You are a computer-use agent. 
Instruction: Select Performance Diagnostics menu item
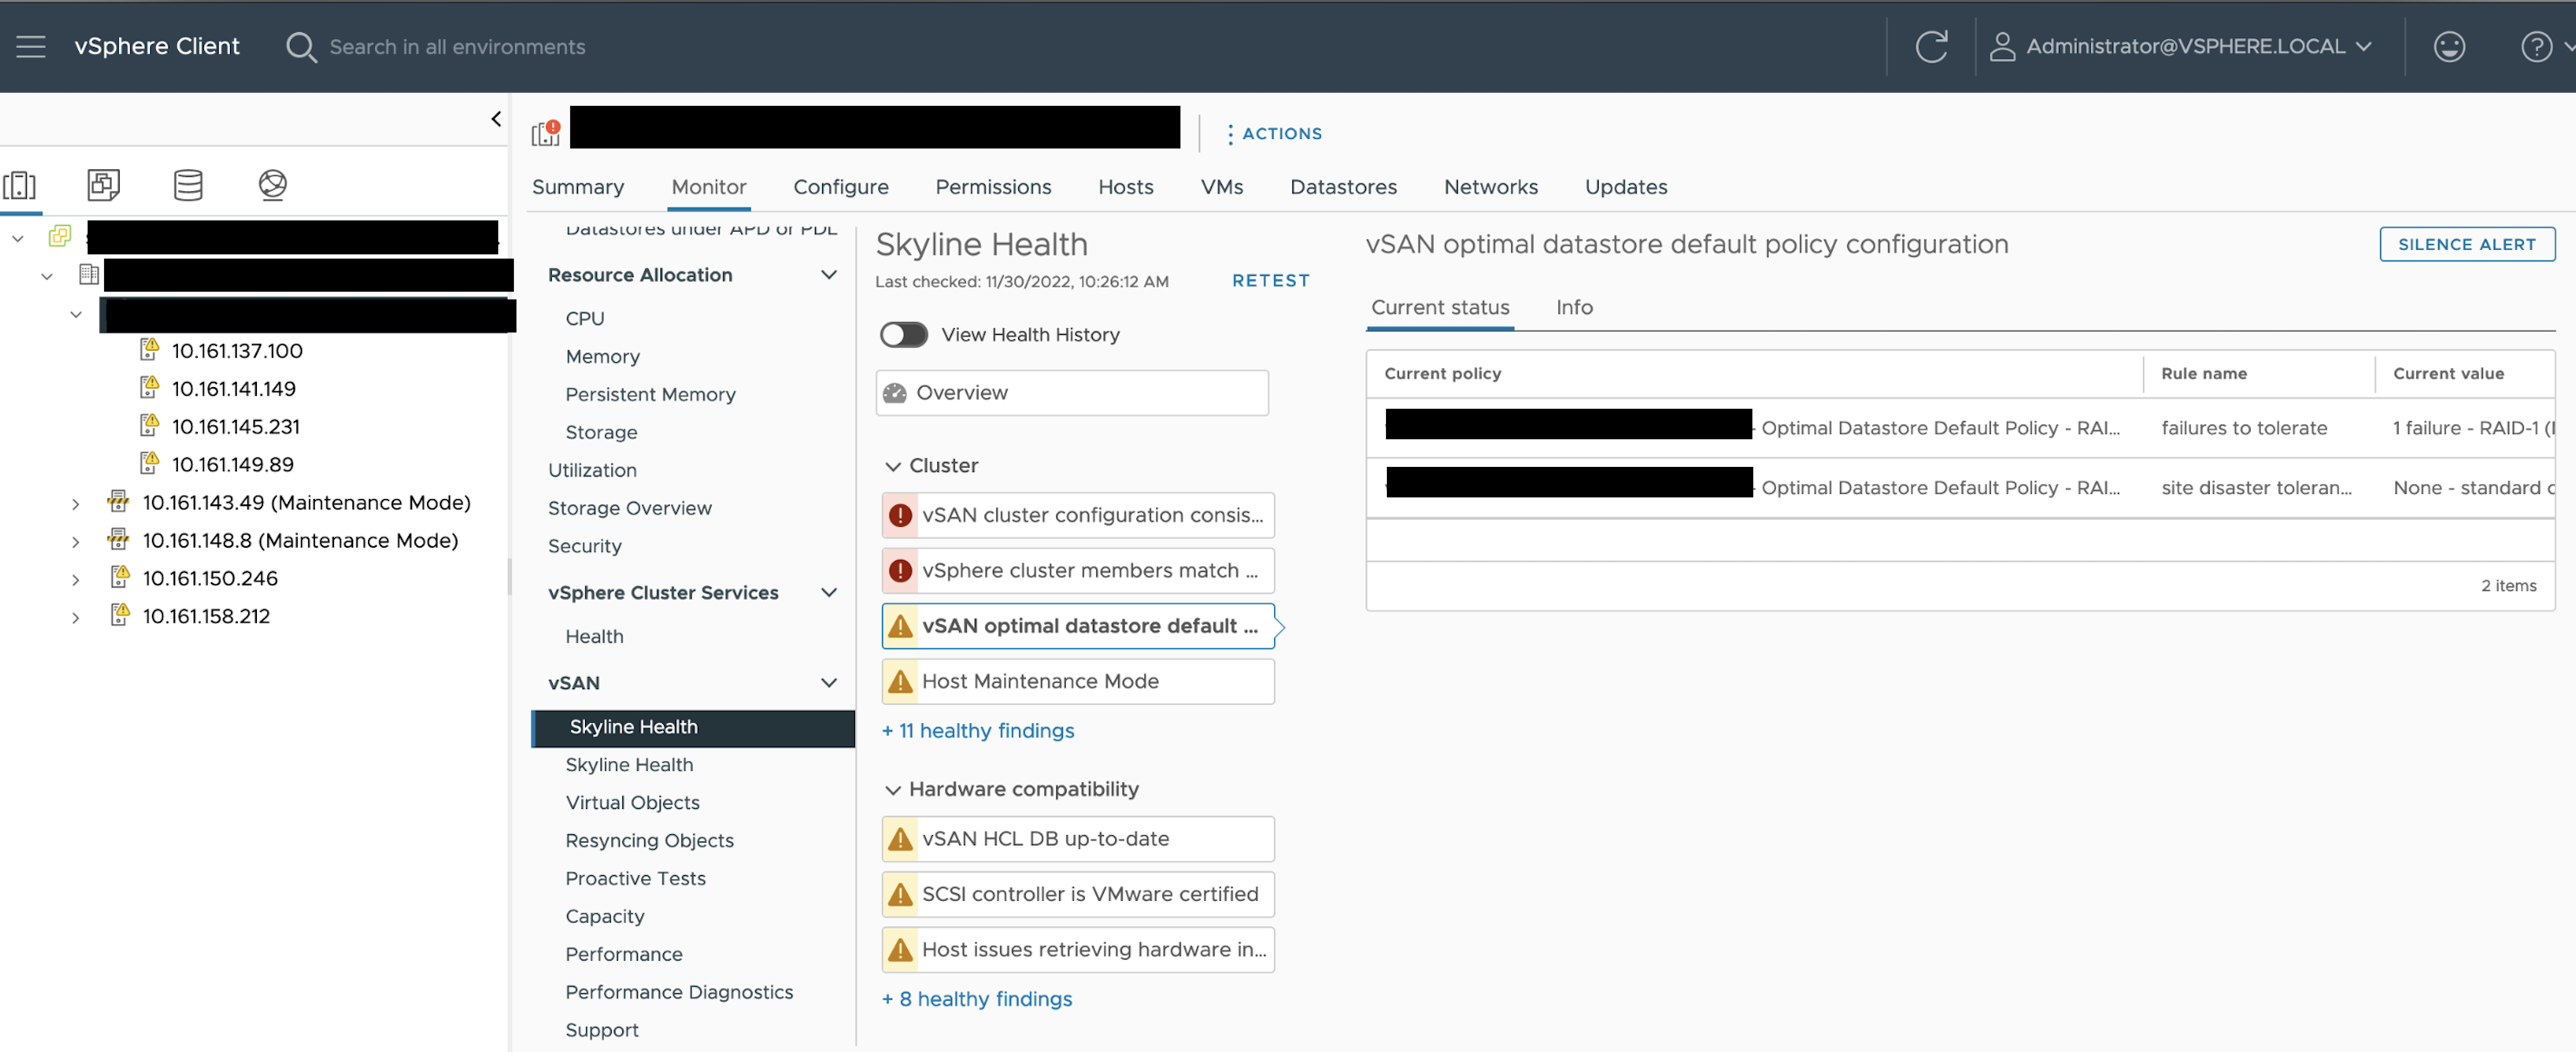[679, 992]
